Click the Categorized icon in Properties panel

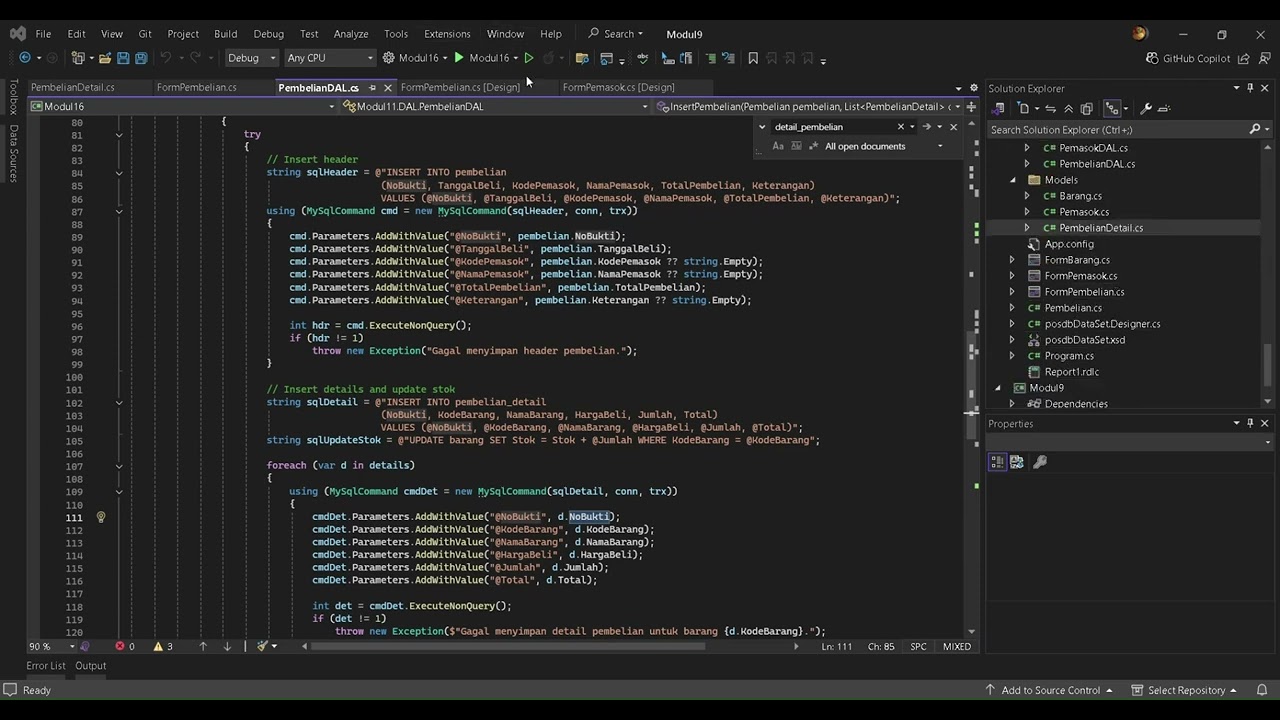click(997, 462)
